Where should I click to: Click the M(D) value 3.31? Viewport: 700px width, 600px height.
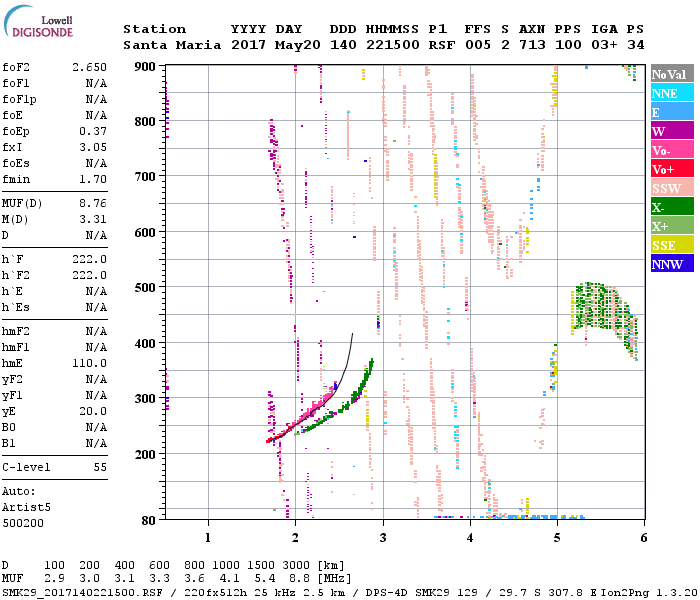click(93, 219)
